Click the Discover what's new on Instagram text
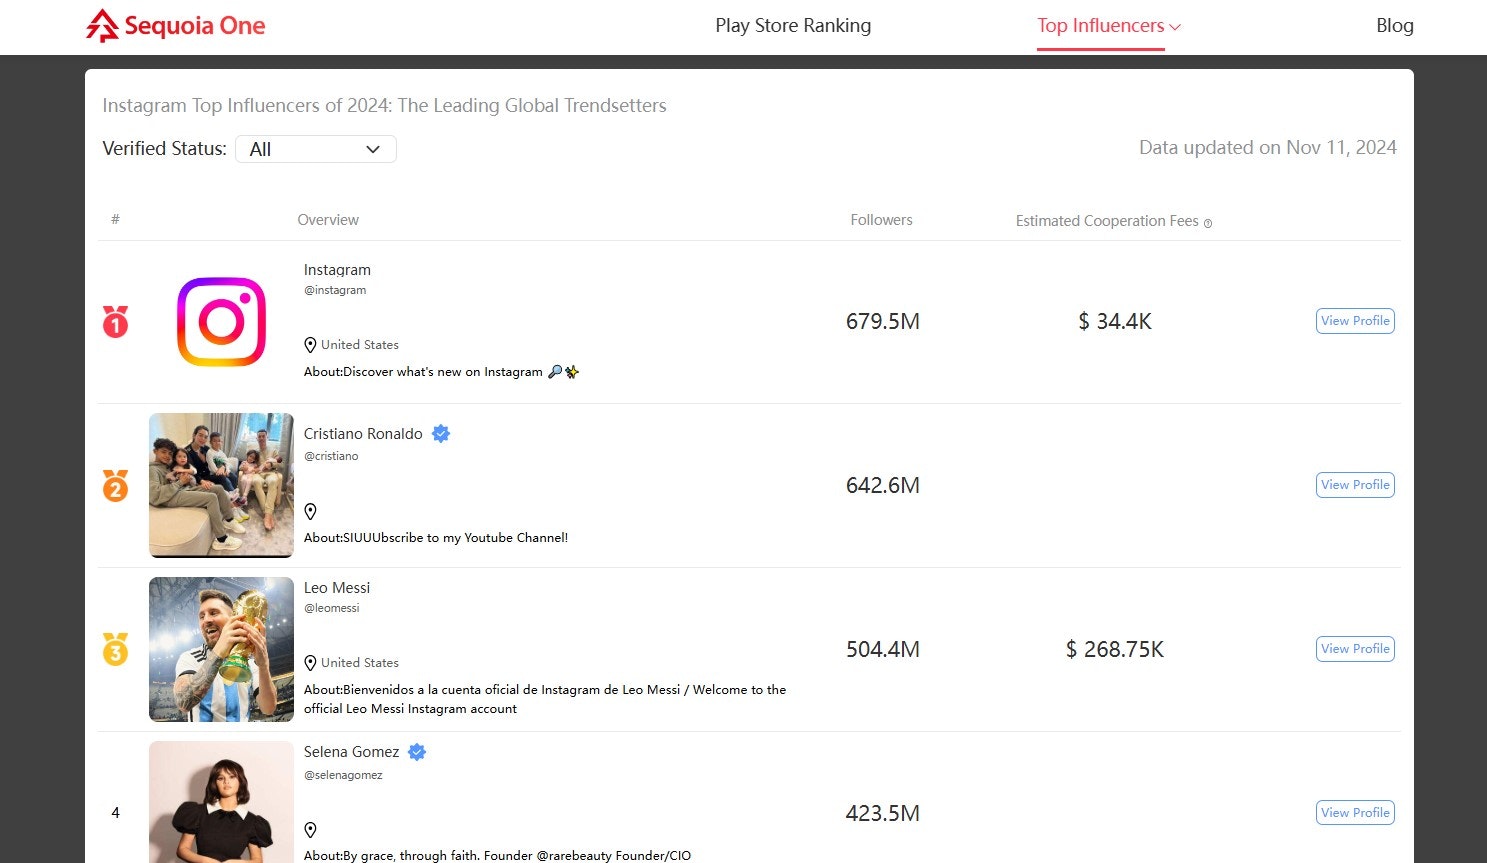Screen dimensions: 1487x863 (441, 372)
